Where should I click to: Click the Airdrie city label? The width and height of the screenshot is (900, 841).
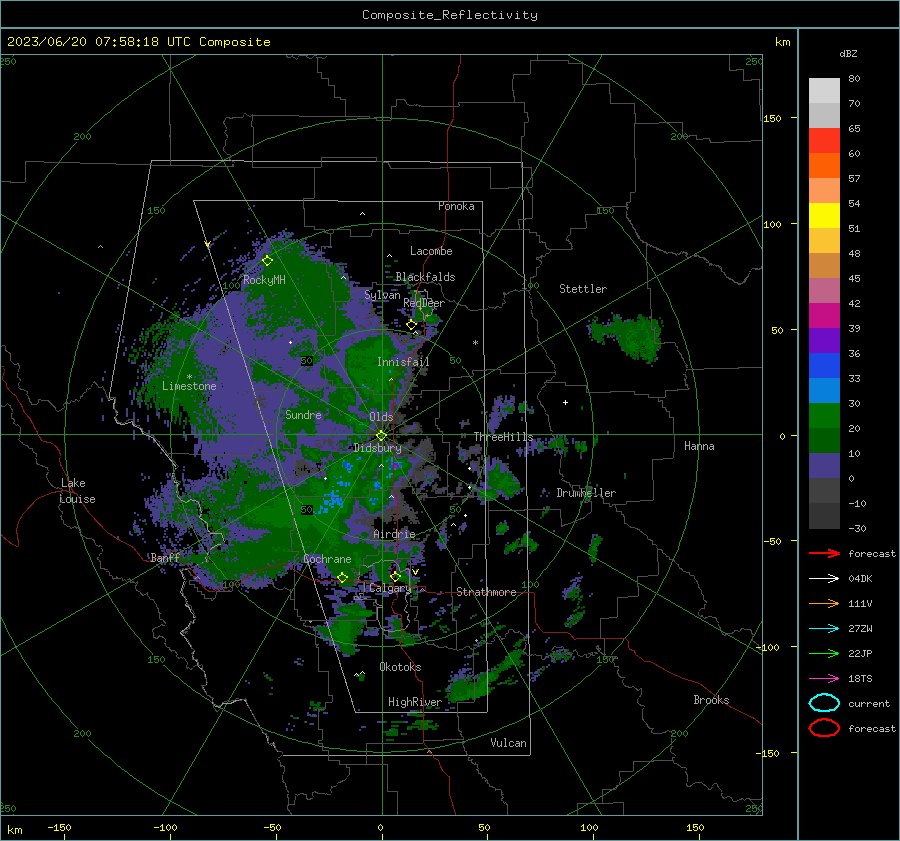(x=394, y=534)
